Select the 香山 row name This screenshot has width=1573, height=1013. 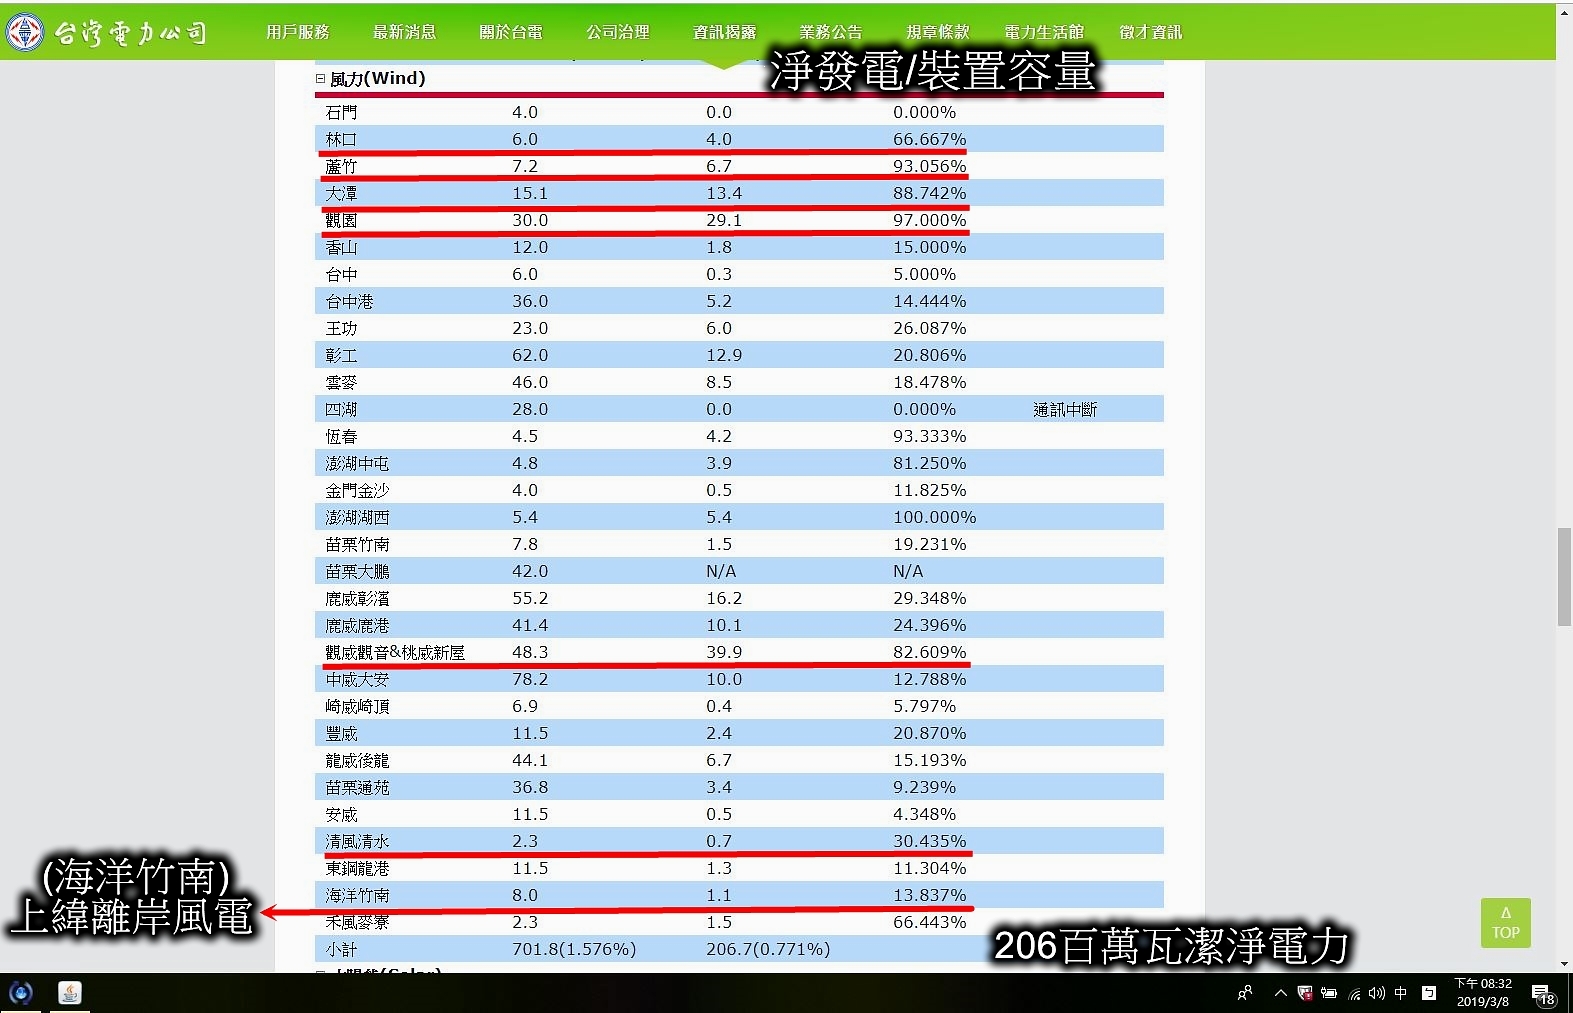[341, 247]
